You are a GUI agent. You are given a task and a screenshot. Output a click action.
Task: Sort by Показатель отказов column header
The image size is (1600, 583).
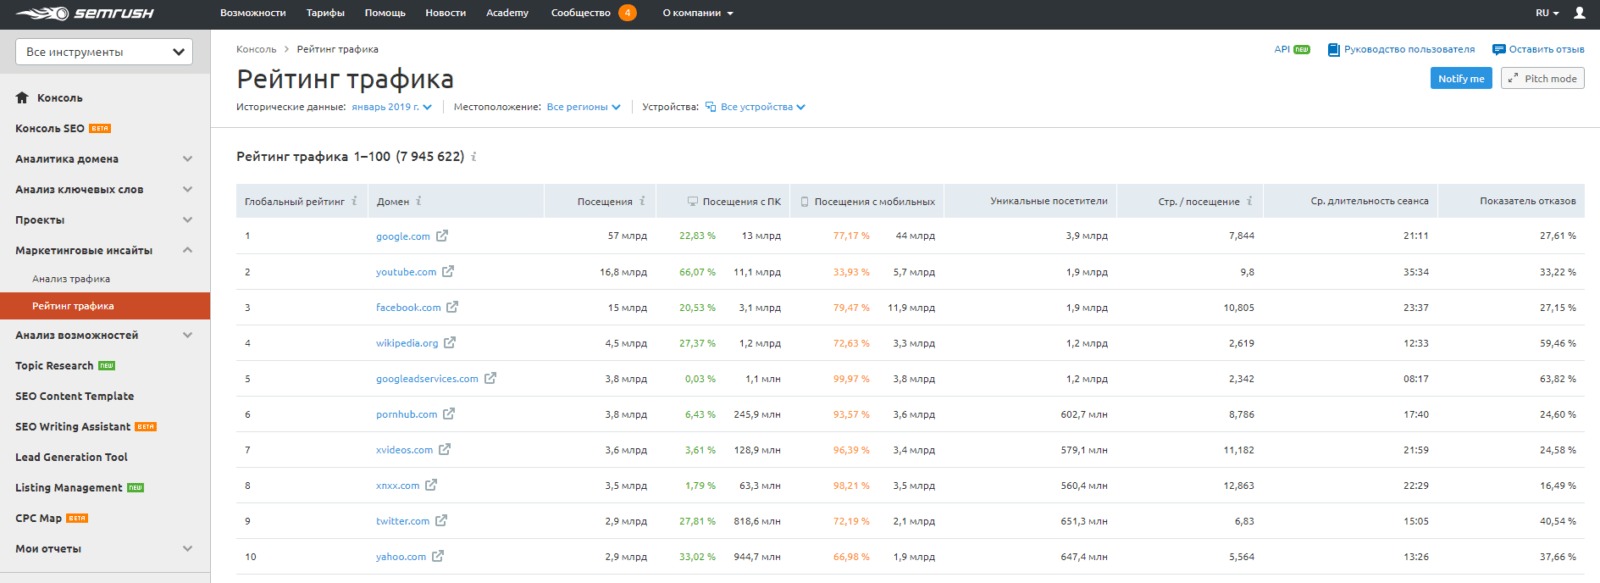1527,201
